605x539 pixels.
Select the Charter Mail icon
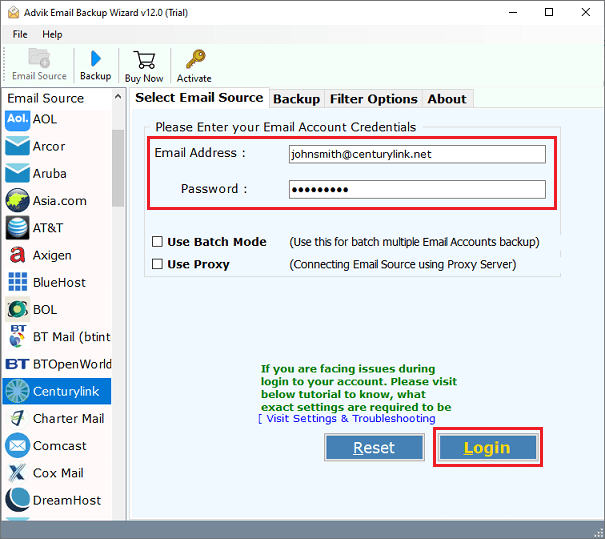pos(17,418)
